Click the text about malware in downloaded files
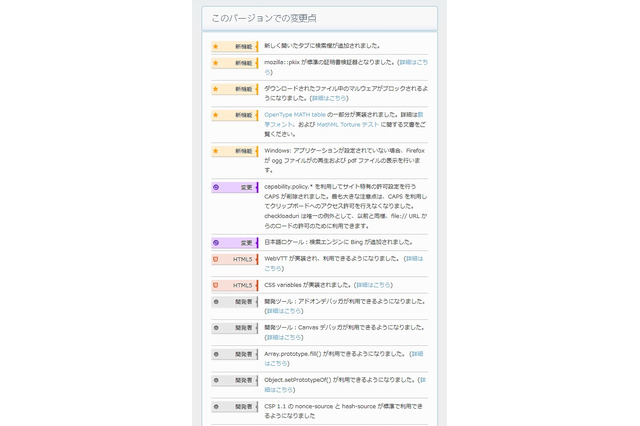 point(346,93)
